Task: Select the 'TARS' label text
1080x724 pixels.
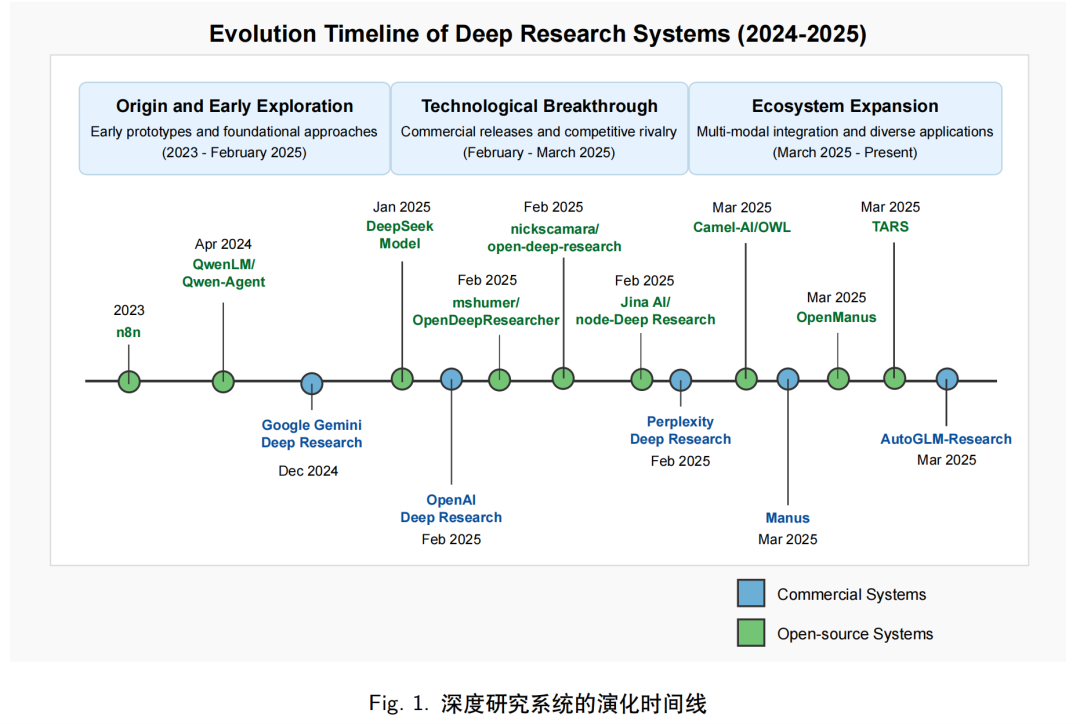Action: click(x=890, y=227)
